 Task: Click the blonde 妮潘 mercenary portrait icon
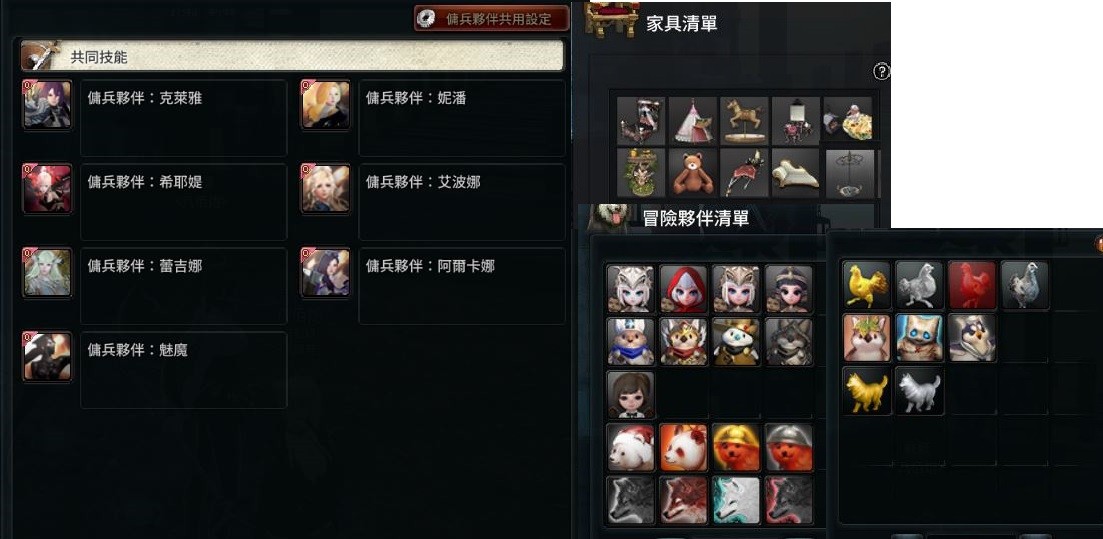[326, 105]
